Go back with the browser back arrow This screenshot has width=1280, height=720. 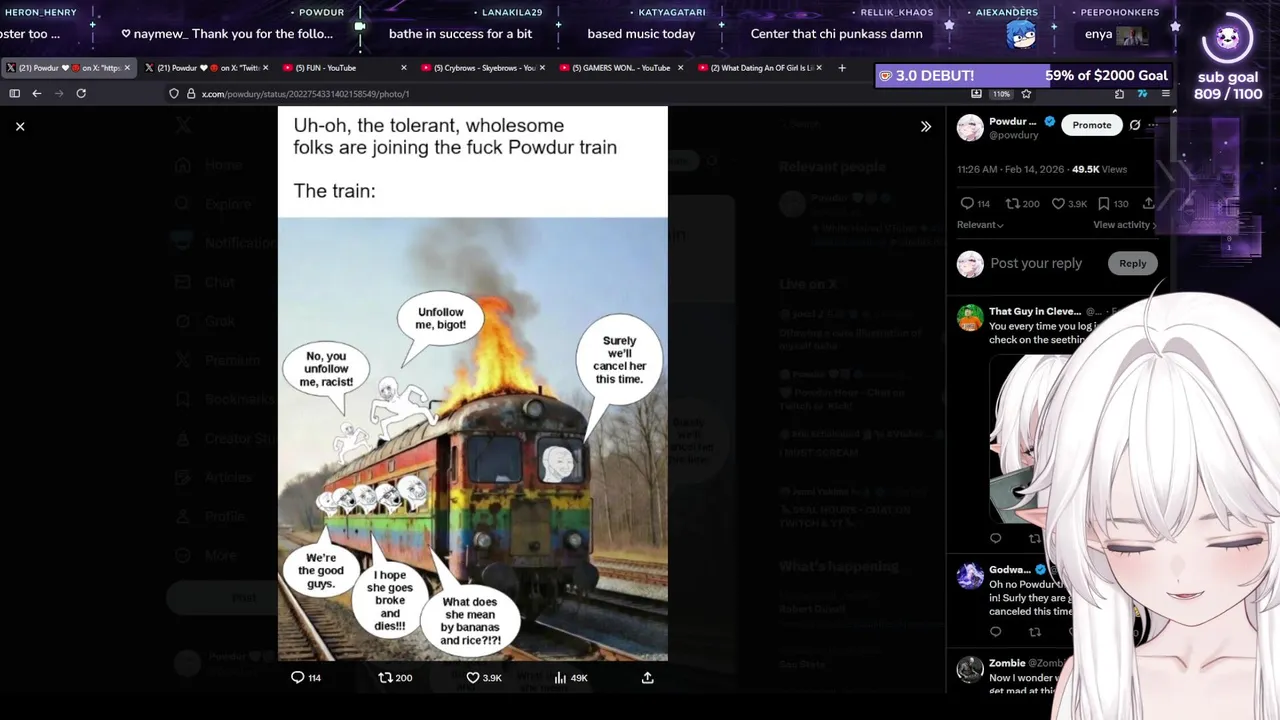point(37,94)
